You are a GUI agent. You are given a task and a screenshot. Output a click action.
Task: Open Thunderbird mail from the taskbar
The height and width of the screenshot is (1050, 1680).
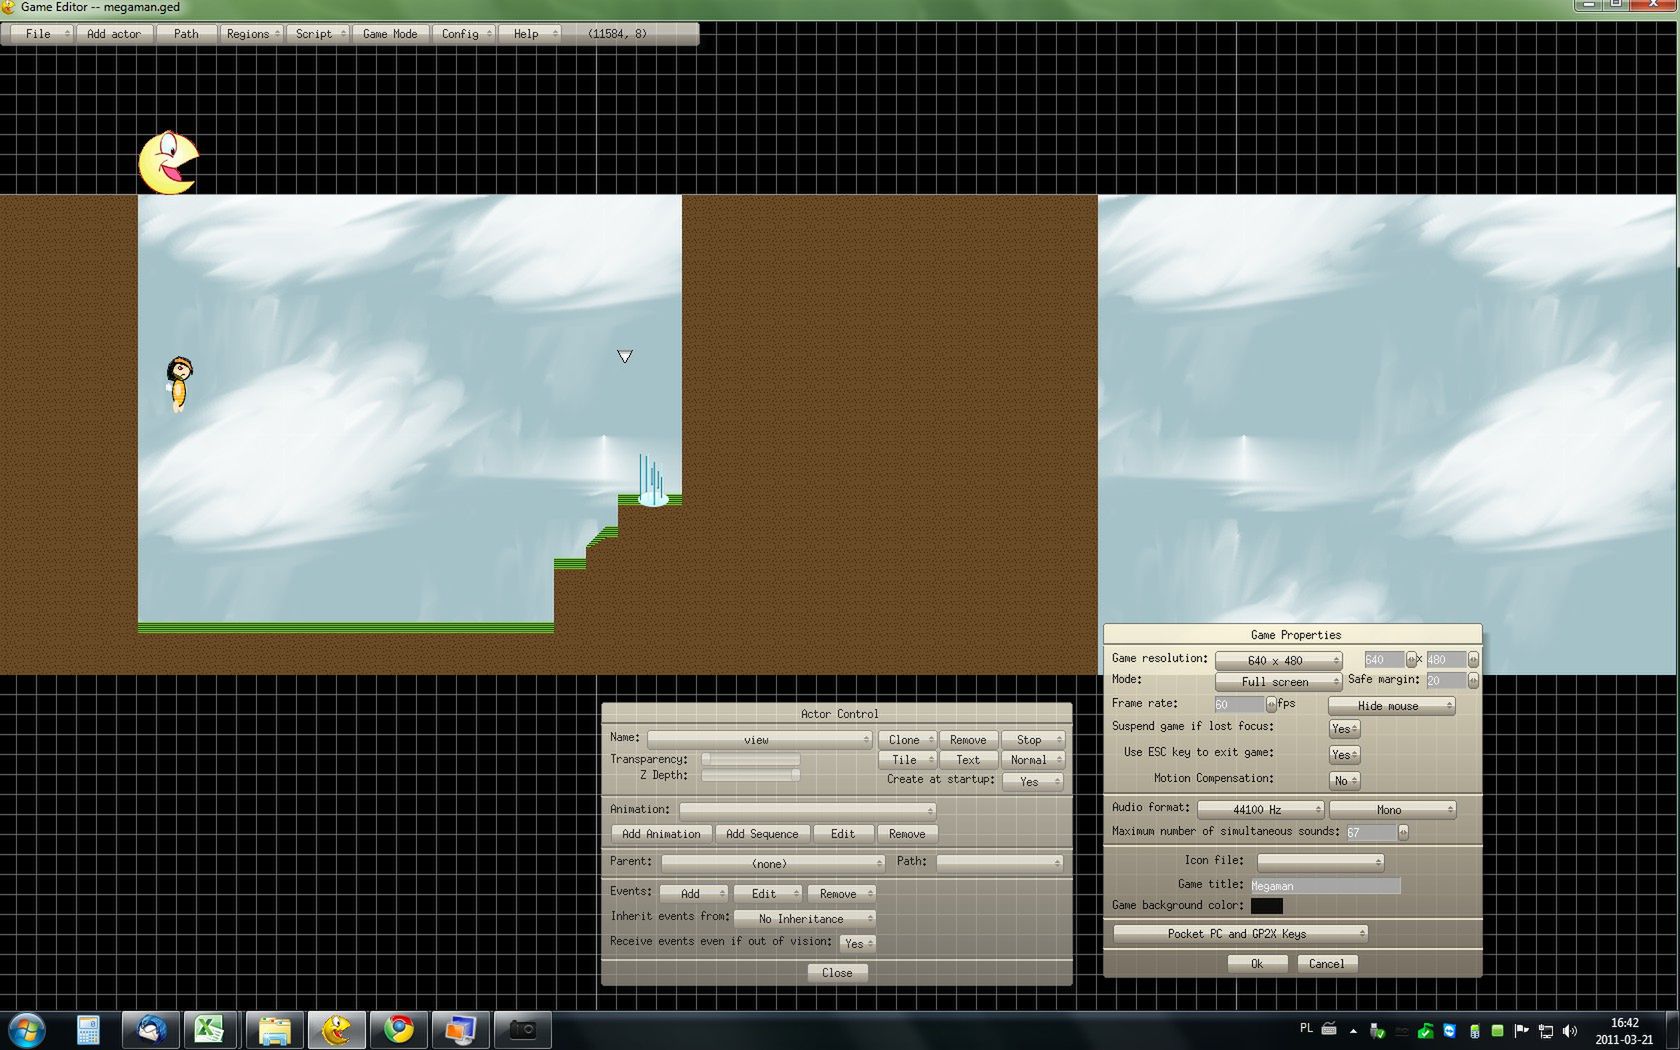coord(151,1030)
